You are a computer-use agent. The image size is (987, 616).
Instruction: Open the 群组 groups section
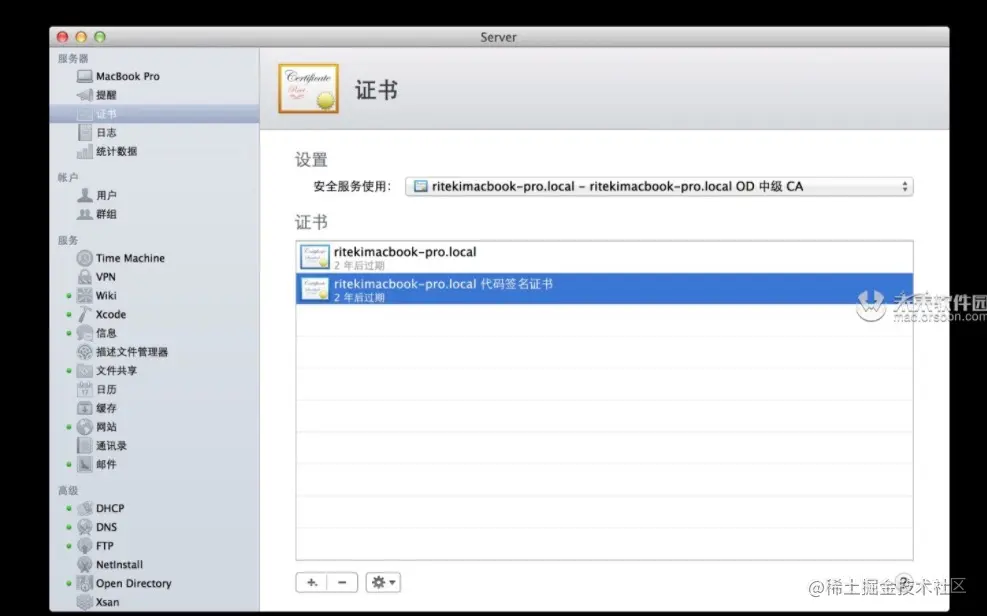97,215
